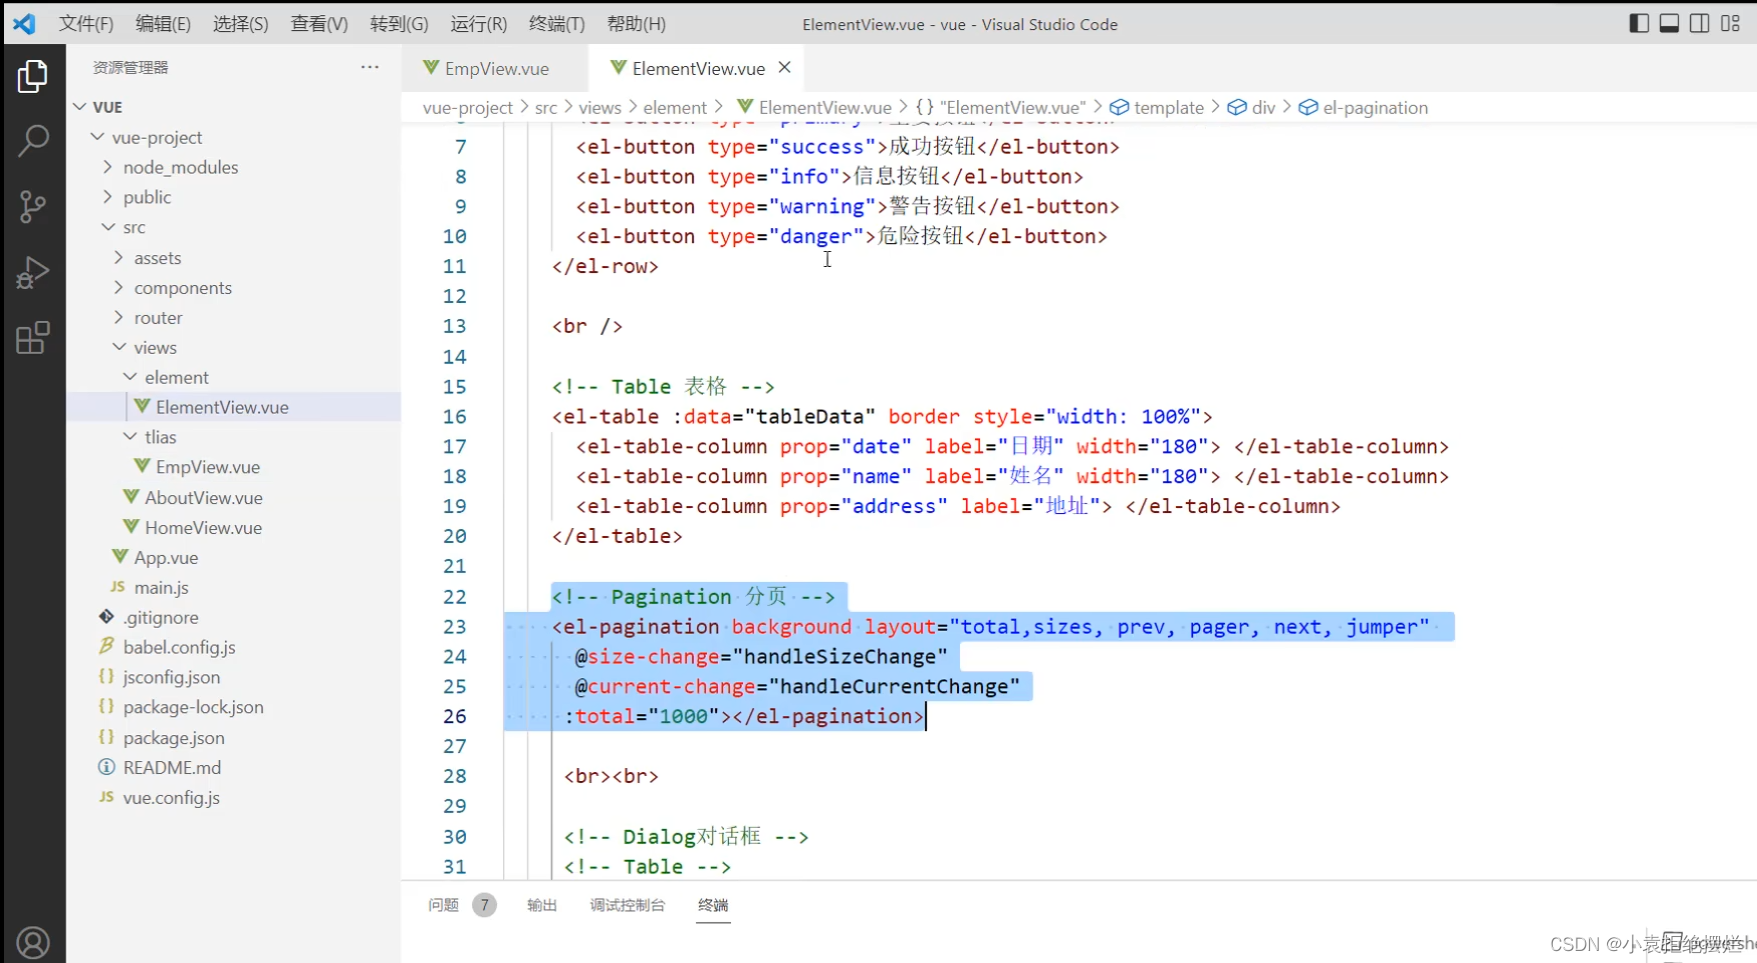Open the .gitignore file

(x=234, y=617)
